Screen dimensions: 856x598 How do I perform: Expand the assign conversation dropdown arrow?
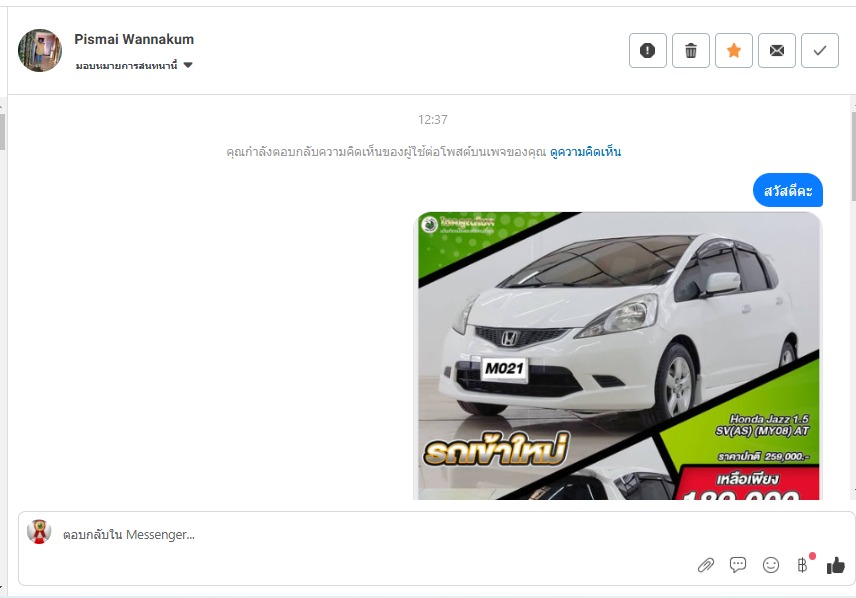188,65
